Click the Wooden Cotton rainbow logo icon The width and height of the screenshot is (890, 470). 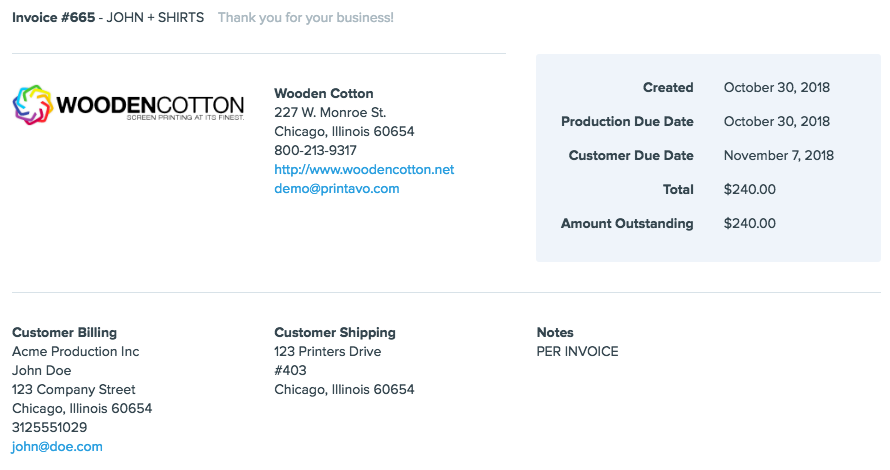tap(32, 105)
